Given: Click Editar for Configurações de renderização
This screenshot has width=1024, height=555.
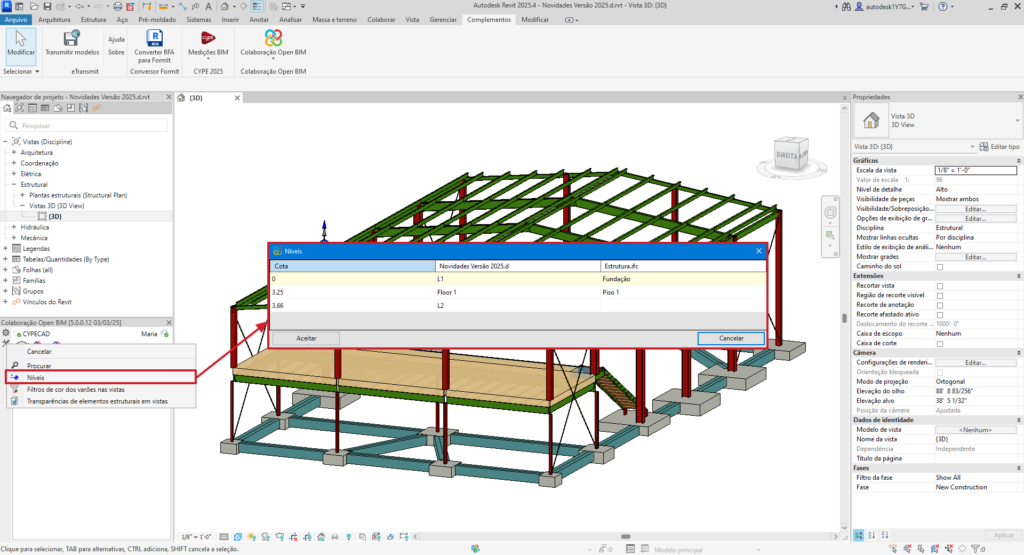Looking at the screenshot, I should point(975,362).
